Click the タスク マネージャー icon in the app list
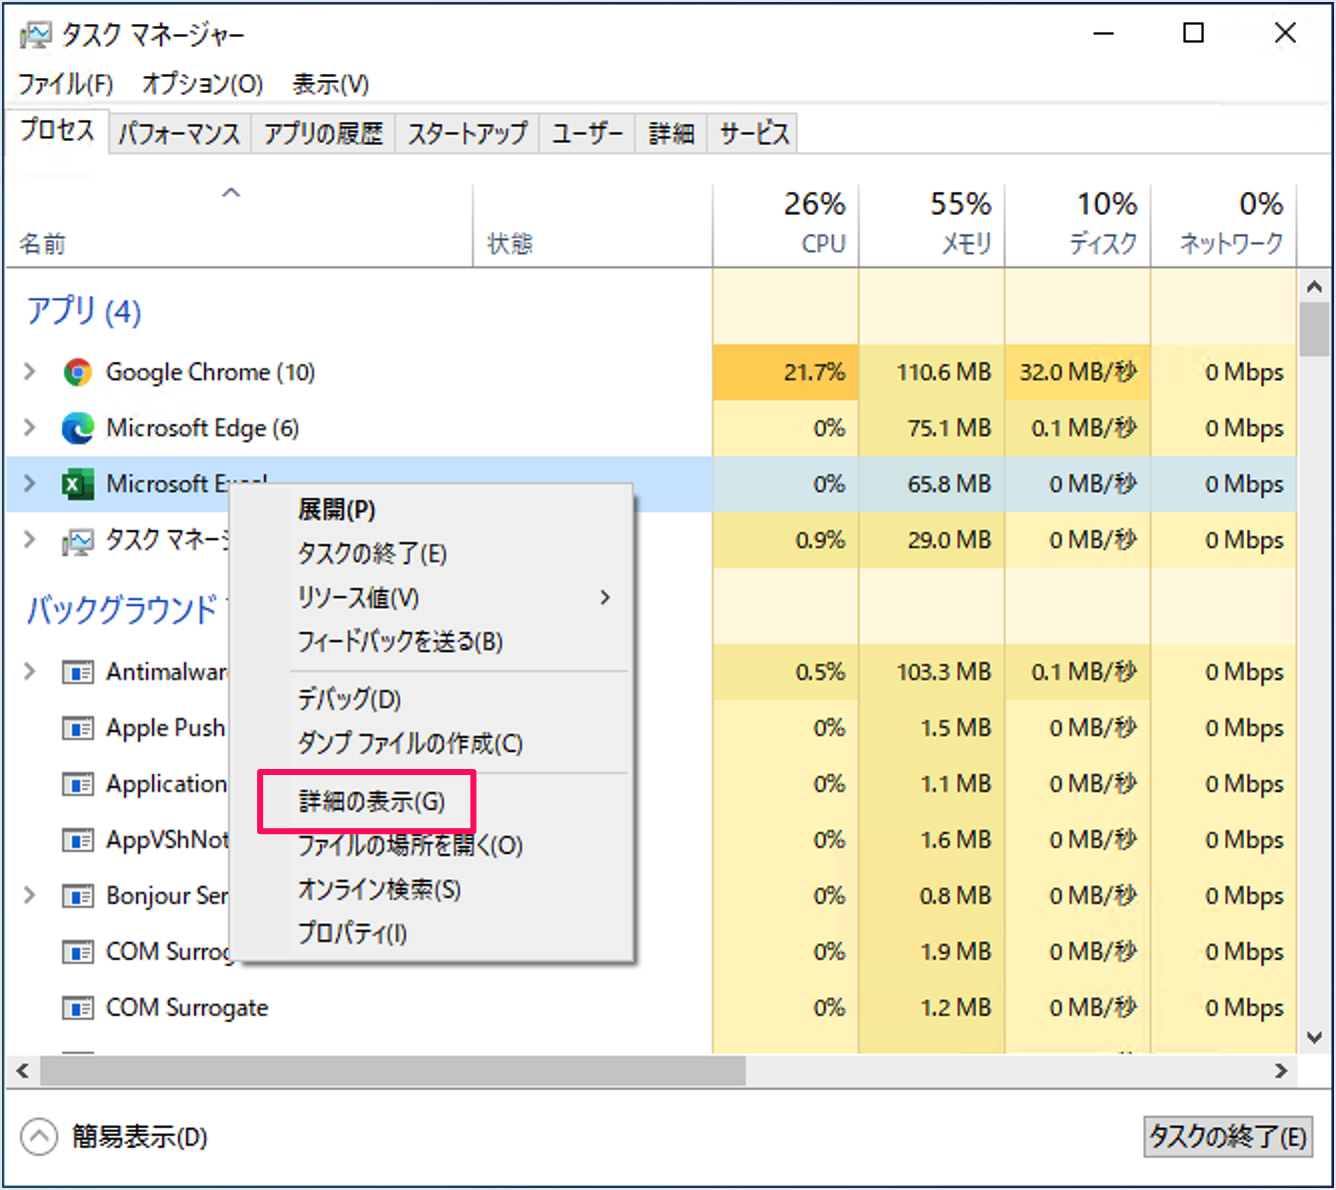This screenshot has height=1190, width=1336. click(77, 540)
